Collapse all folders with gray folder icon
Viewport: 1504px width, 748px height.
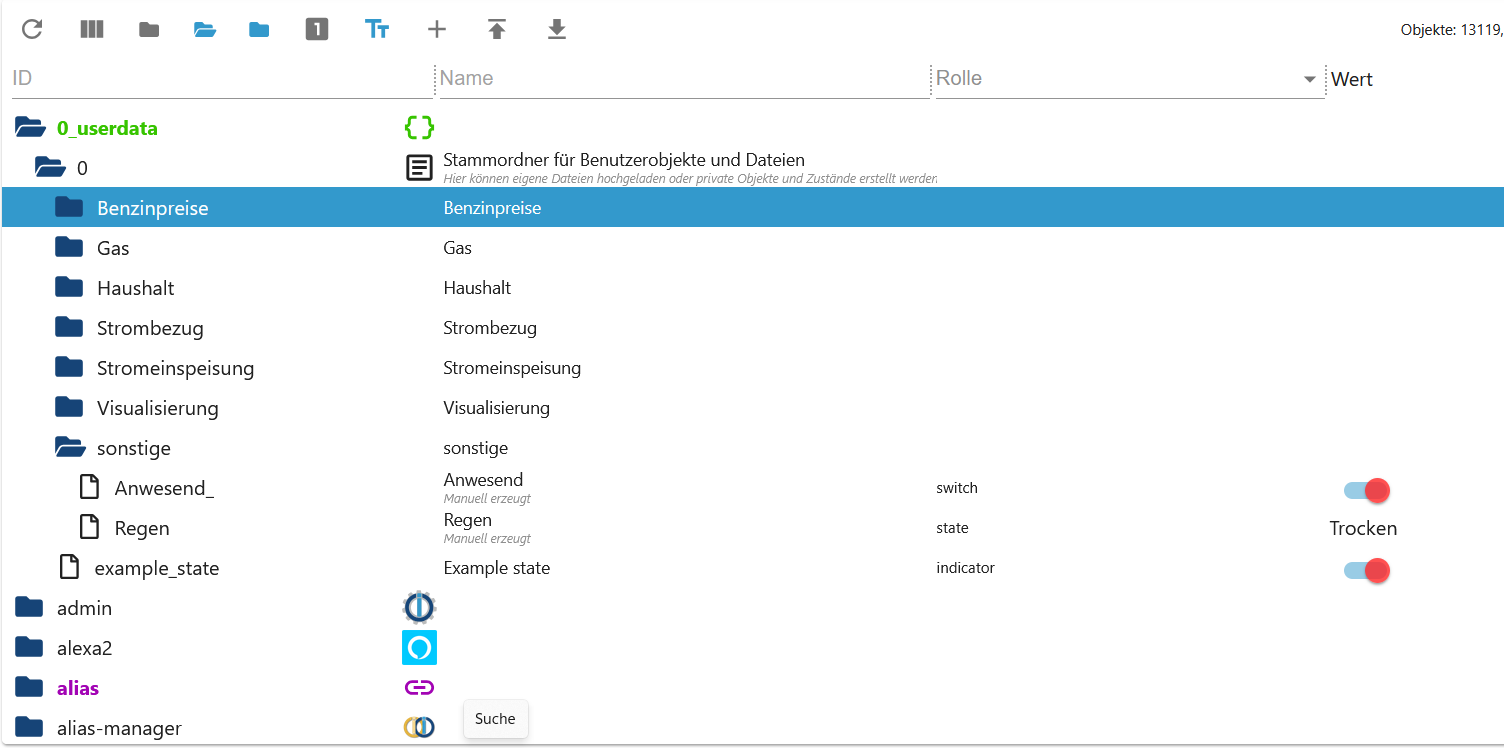[149, 30]
